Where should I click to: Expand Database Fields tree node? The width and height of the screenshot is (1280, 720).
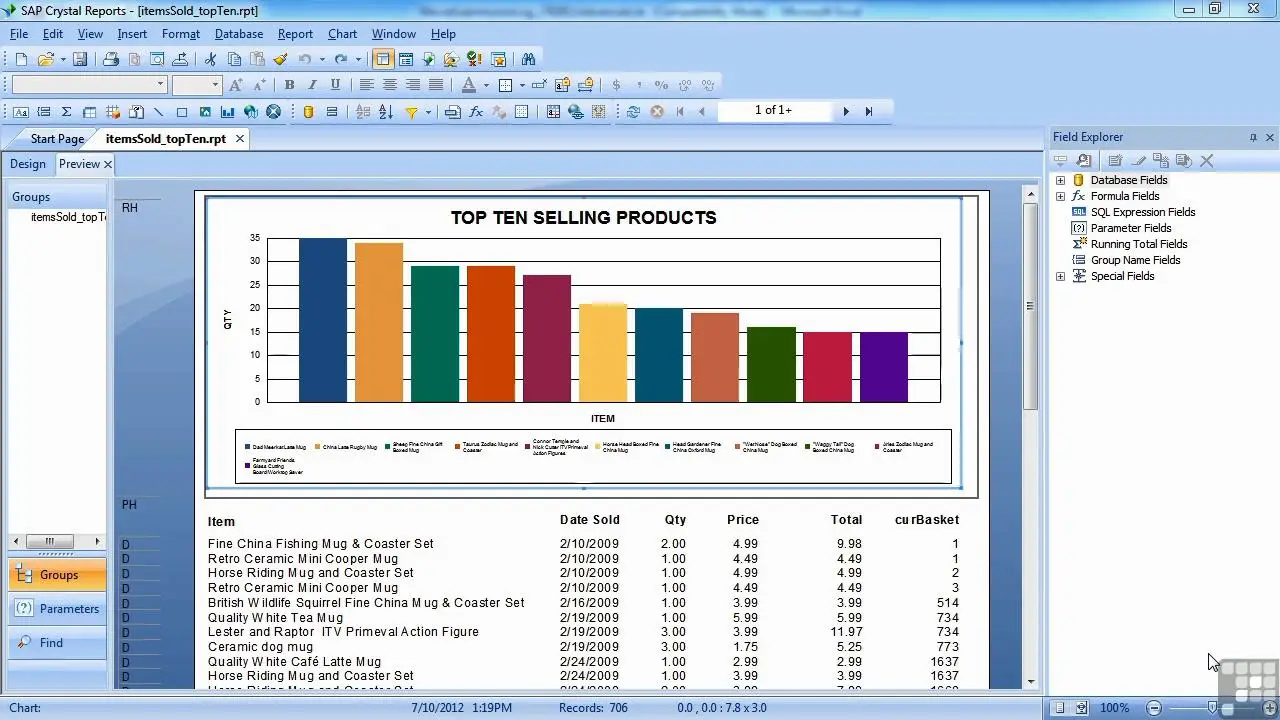pyautogui.click(x=1061, y=180)
